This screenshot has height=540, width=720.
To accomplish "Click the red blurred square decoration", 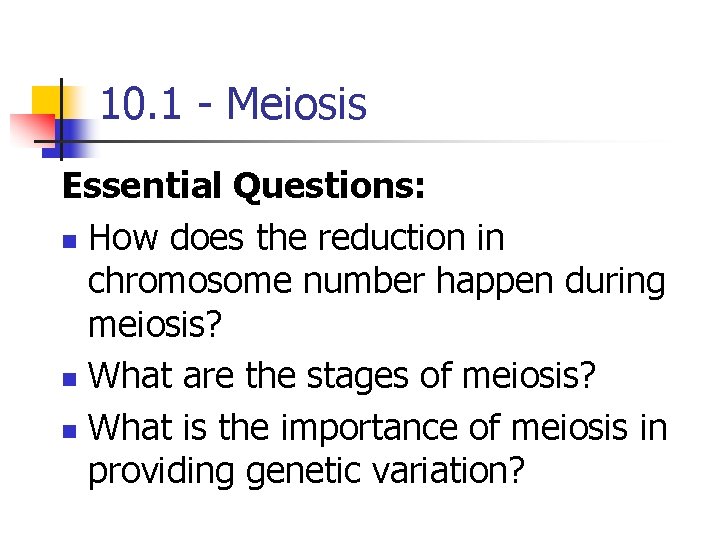I will (x=28, y=129).
